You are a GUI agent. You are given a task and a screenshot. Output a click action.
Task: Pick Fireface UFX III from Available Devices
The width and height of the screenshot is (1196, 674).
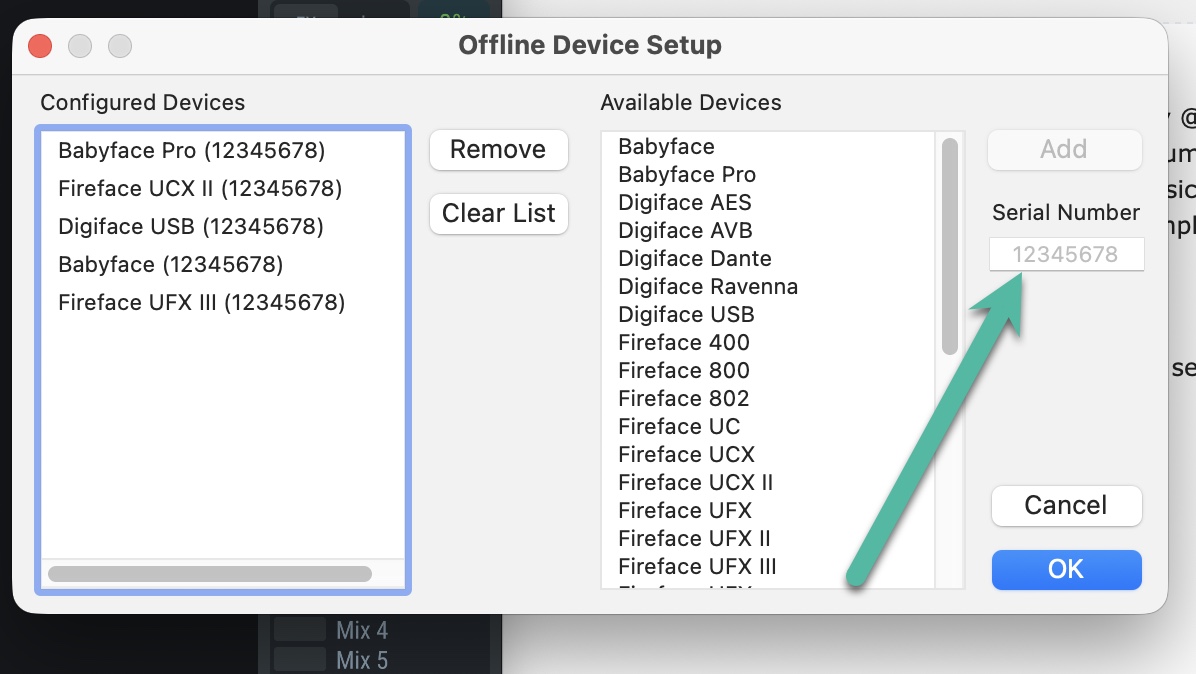point(769,566)
